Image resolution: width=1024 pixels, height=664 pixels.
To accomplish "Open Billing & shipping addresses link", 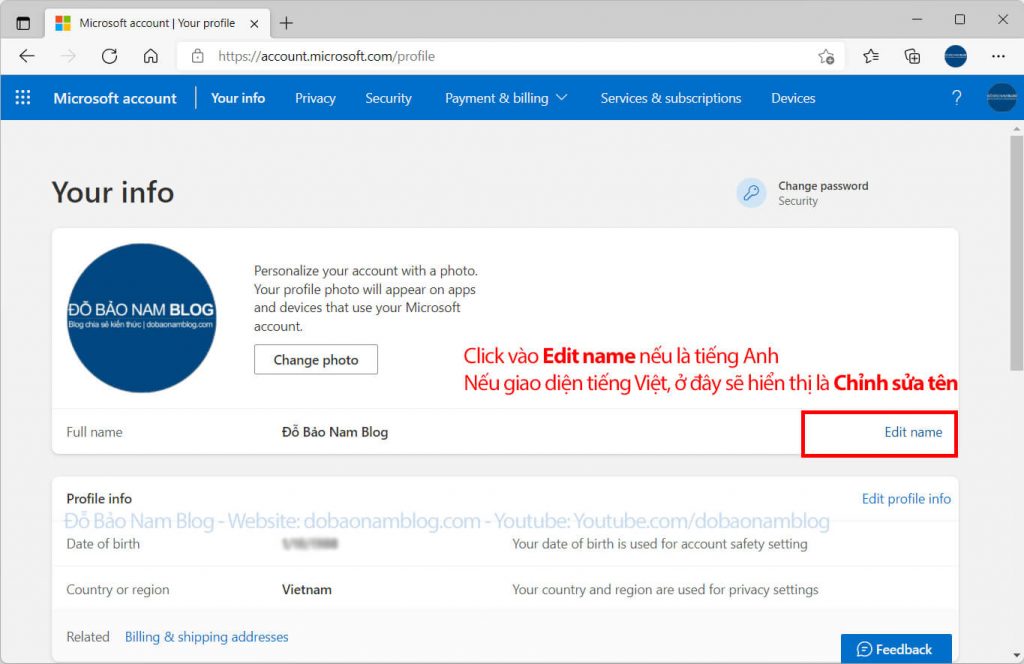I will (x=206, y=637).
